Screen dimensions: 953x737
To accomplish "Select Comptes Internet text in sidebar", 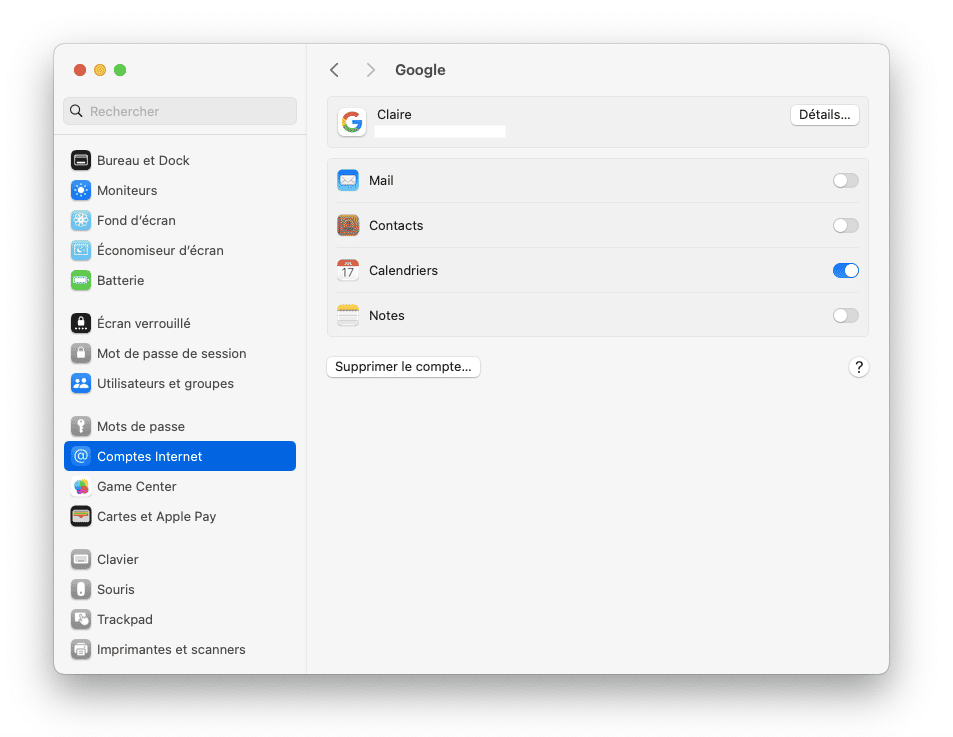I will [150, 456].
